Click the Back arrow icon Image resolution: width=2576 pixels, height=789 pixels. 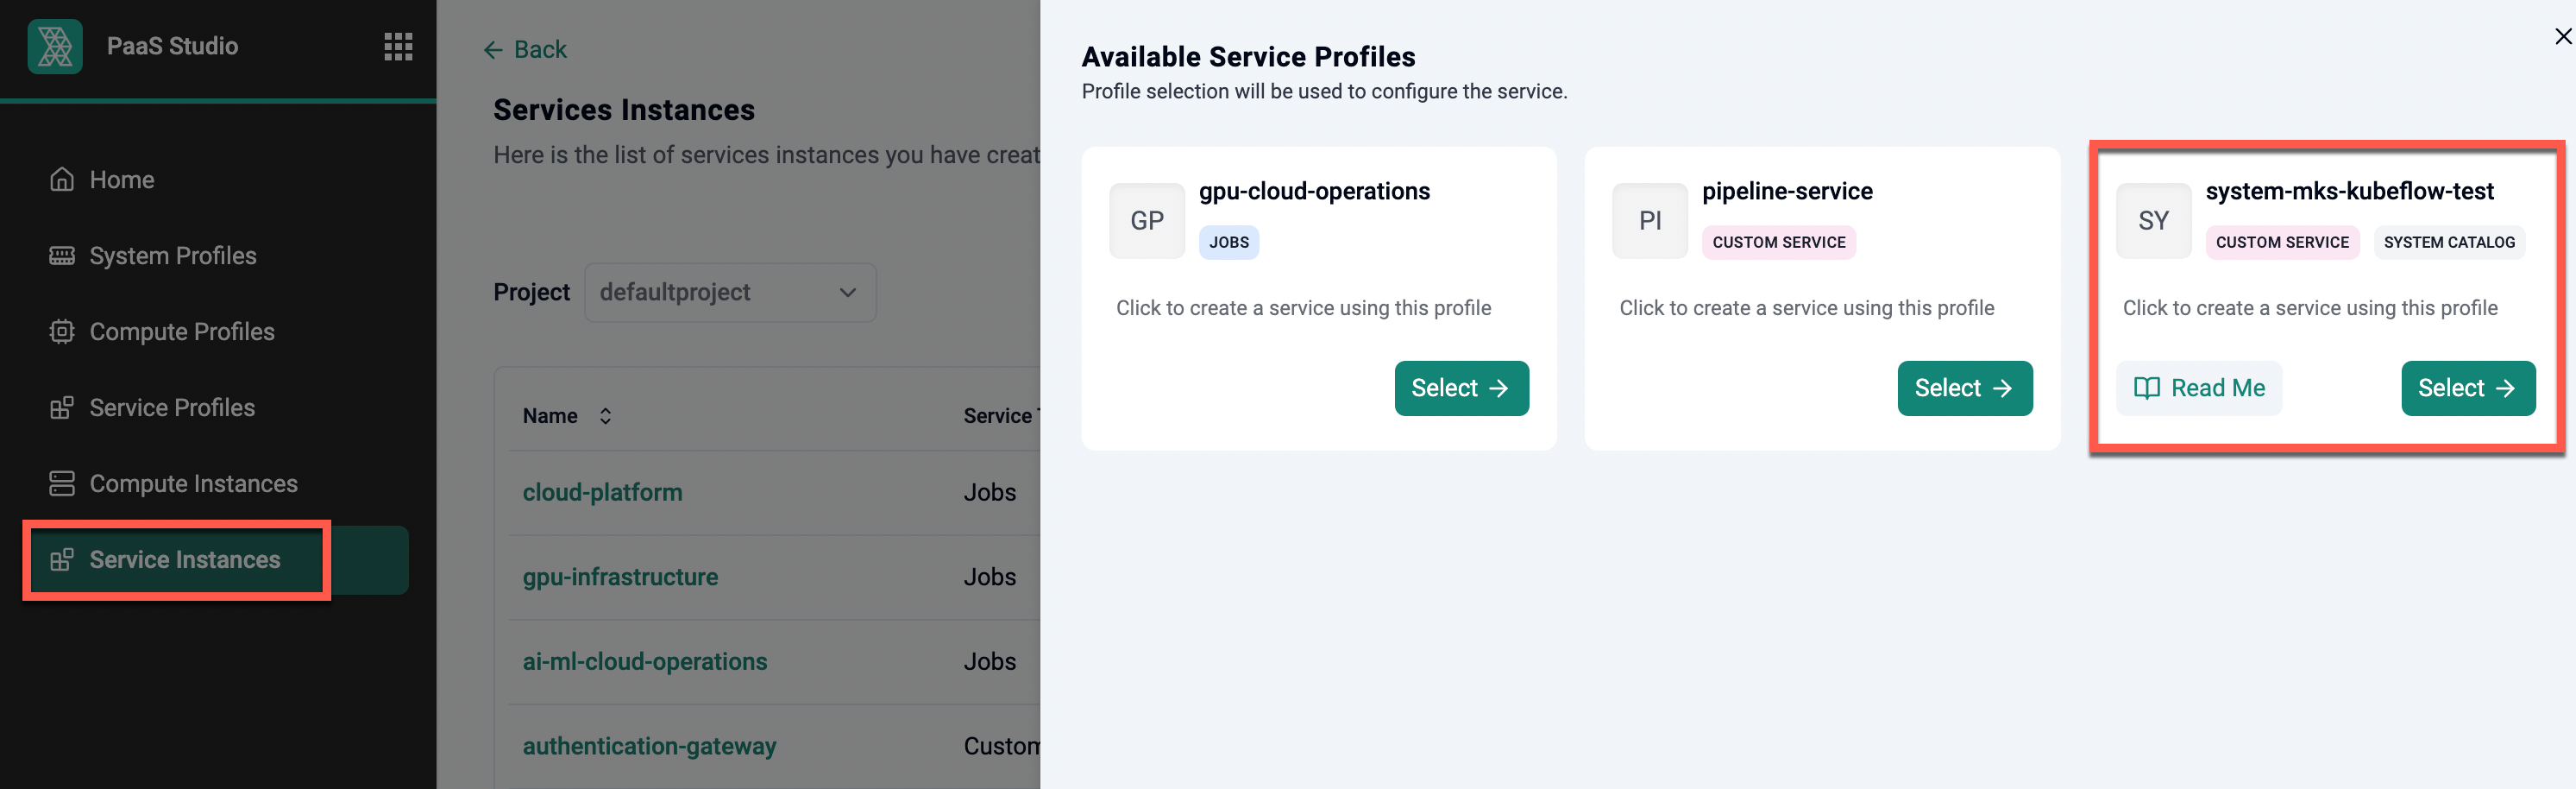click(493, 50)
